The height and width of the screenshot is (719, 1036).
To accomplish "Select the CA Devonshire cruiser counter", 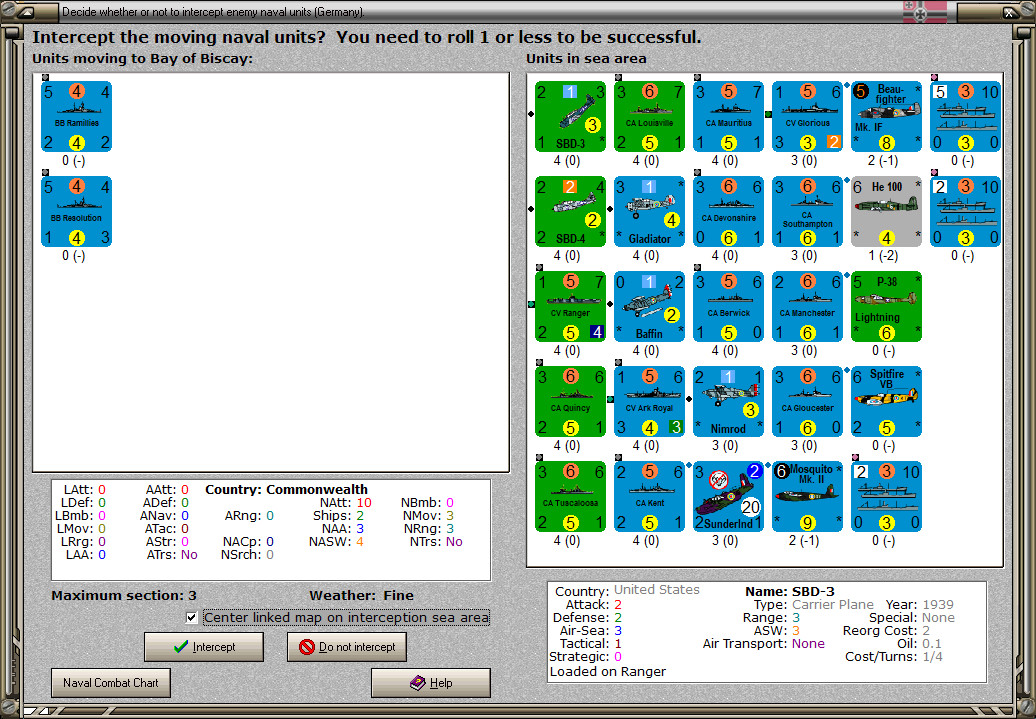I will (x=728, y=211).
